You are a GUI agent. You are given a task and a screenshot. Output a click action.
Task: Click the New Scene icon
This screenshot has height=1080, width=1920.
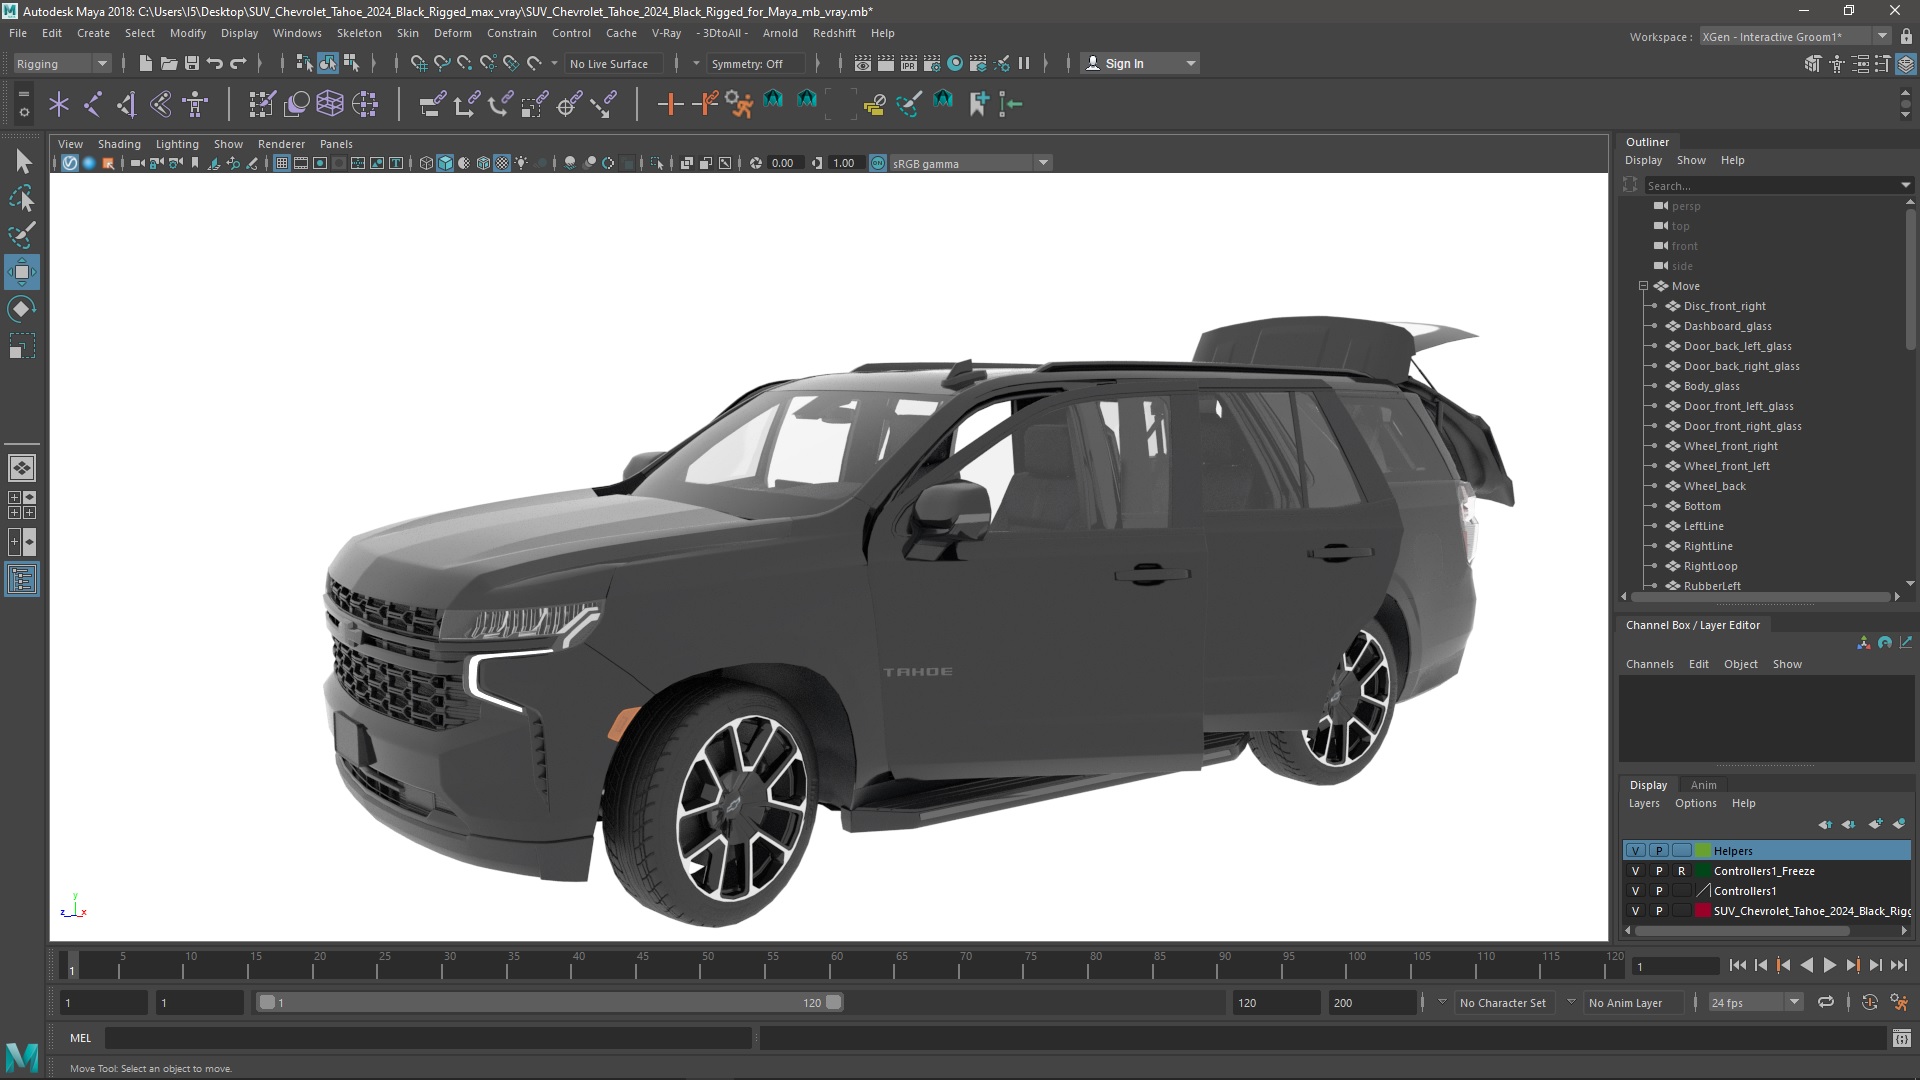coord(145,63)
